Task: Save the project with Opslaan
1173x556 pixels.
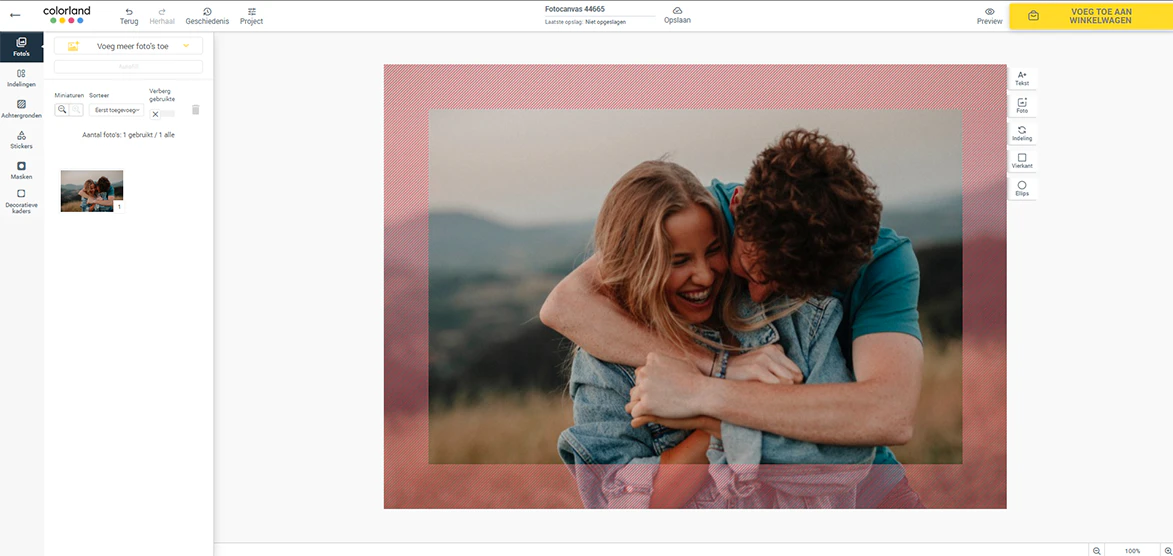Action: pos(677,16)
